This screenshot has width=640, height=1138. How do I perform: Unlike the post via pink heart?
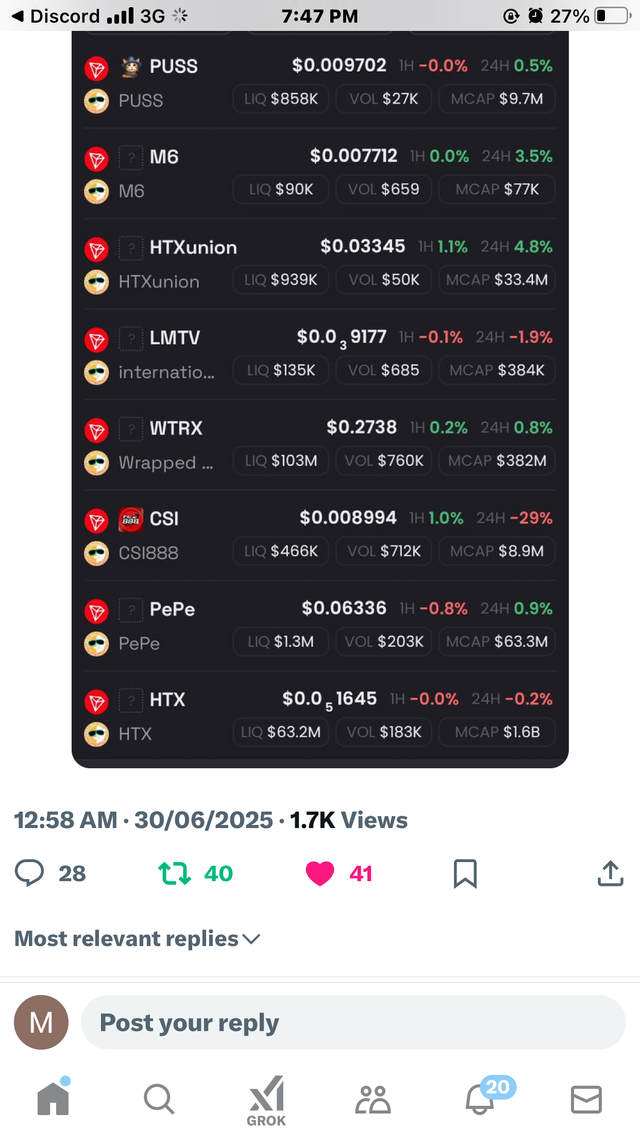(x=319, y=873)
